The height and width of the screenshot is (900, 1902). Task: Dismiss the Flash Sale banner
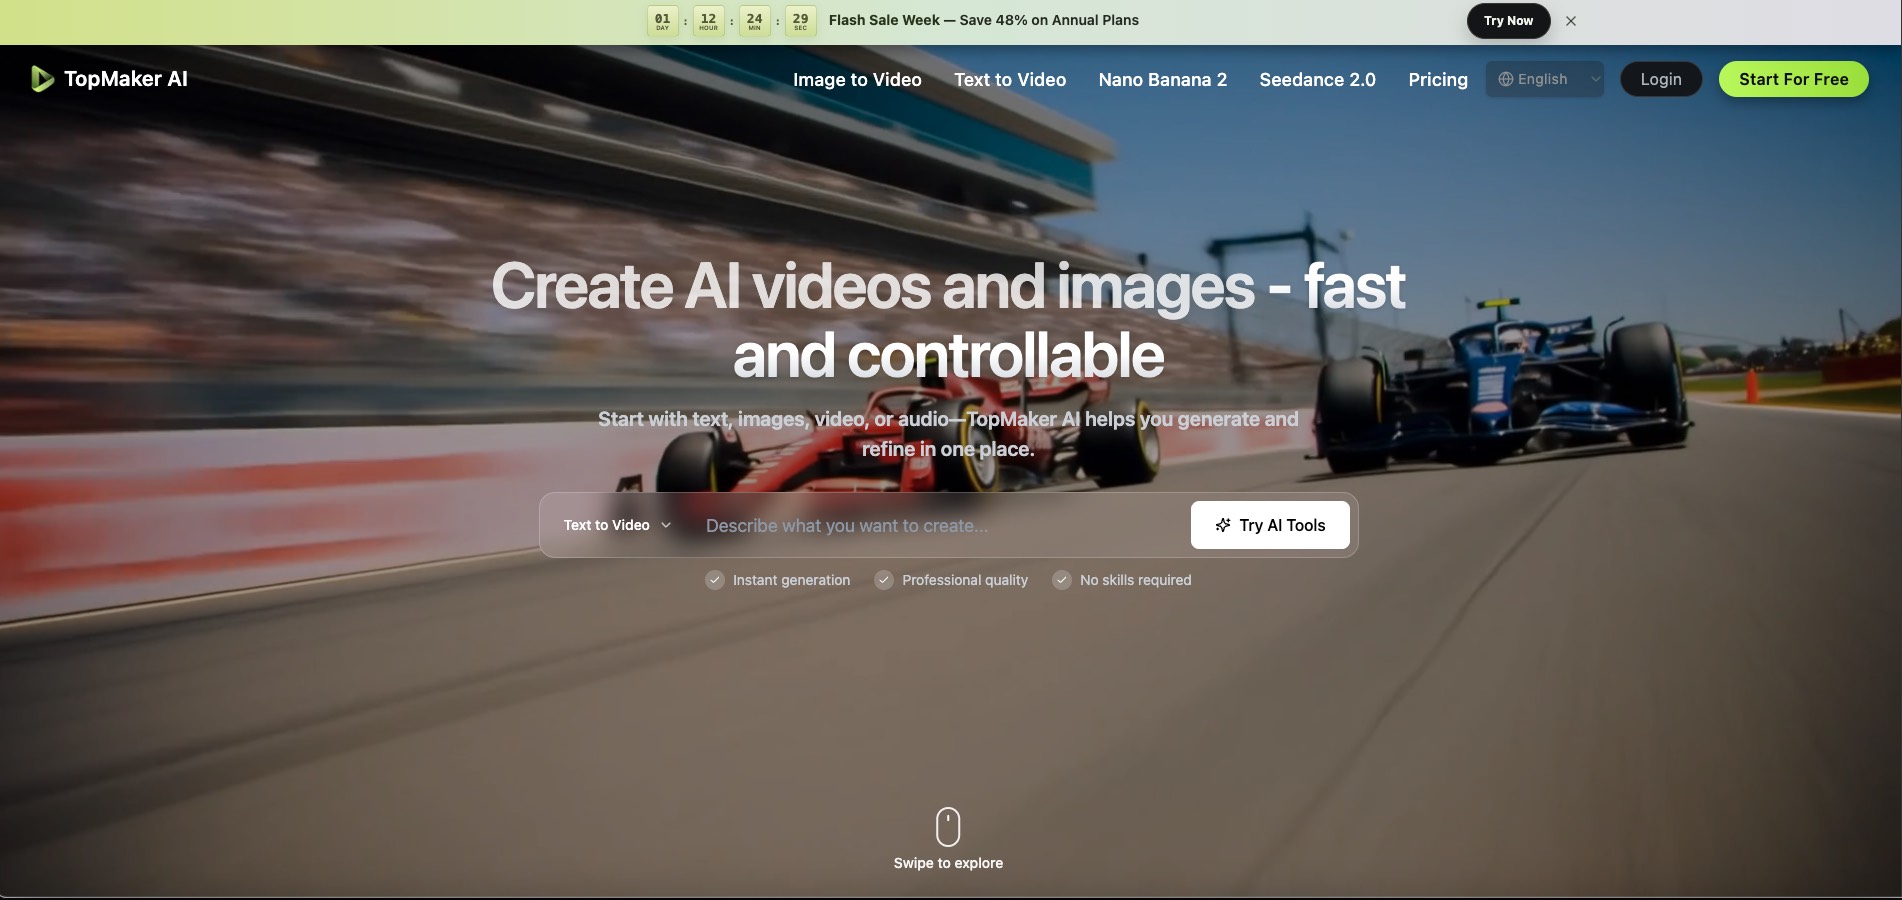click(1570, 20)
